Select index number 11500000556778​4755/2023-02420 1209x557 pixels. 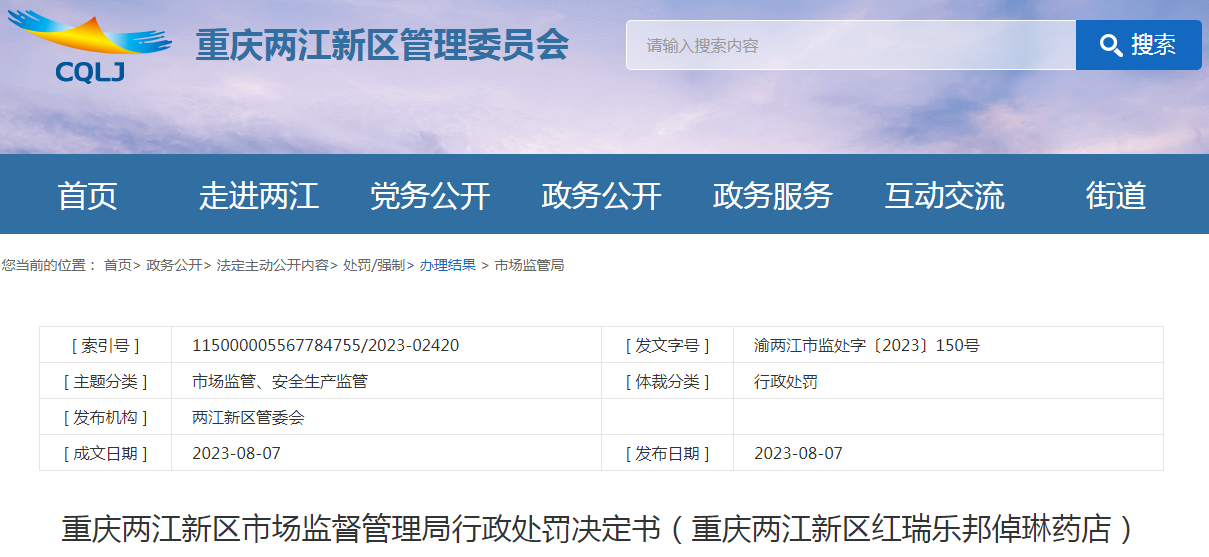[x=326, y=345]
